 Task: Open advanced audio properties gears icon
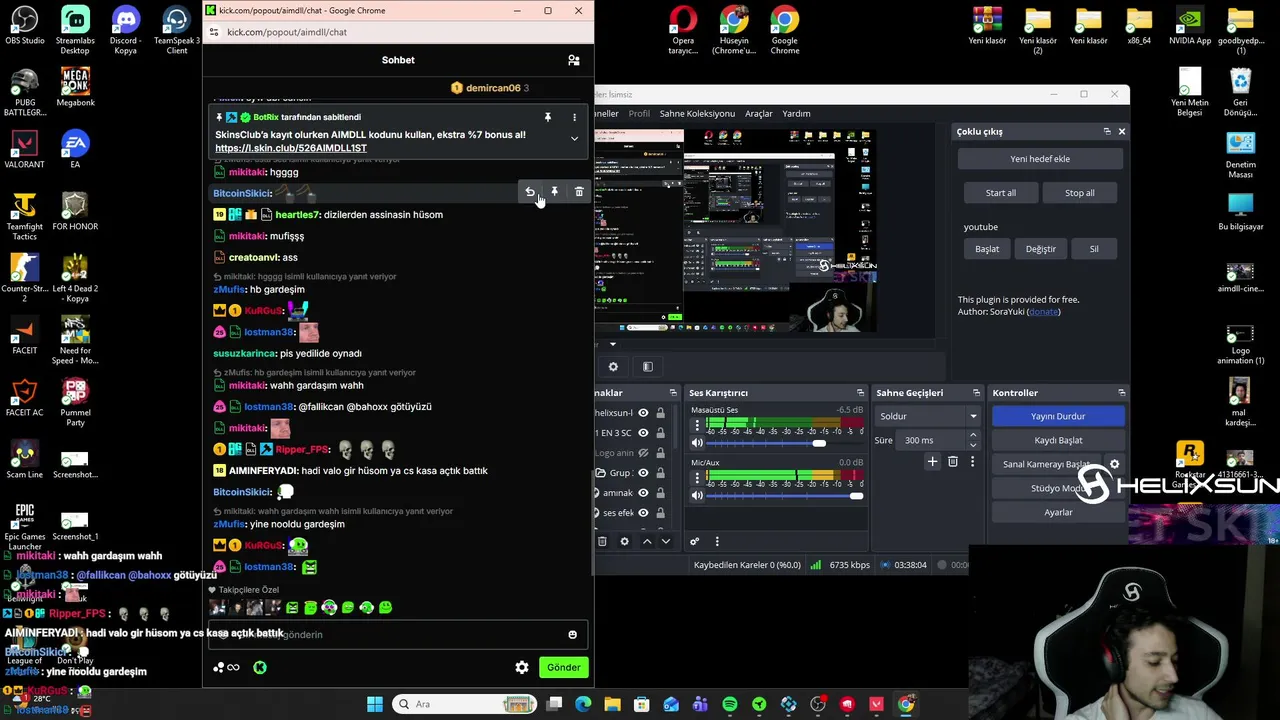(x=695, y=542)
